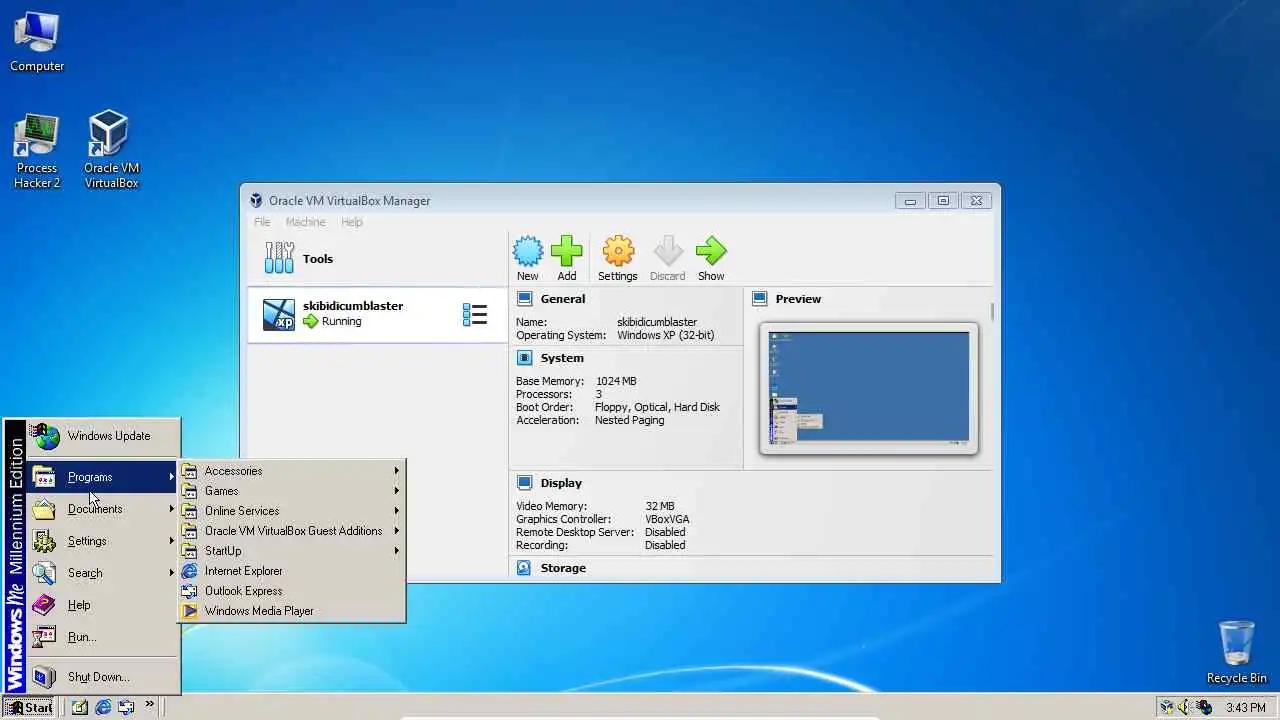Click the Storage section header
Screen dimensions: 1280x720
(x=563, y=568)
